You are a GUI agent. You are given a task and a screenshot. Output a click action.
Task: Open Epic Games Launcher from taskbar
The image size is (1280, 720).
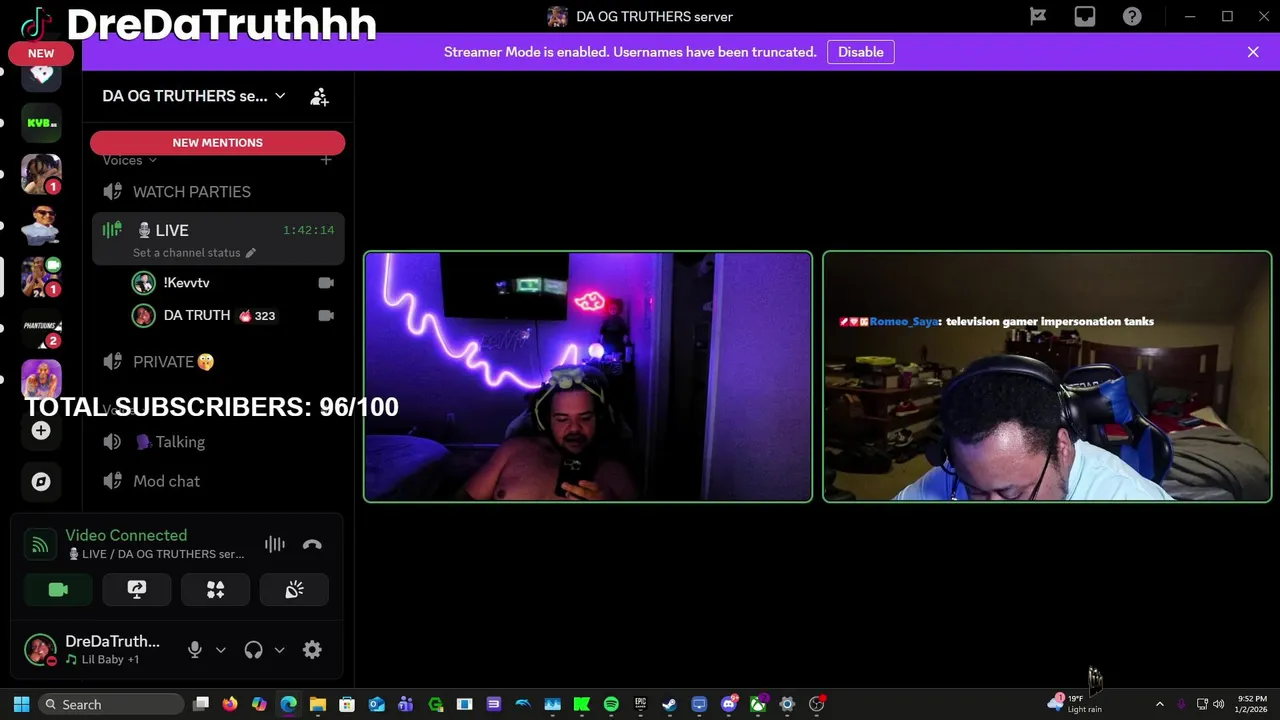click(640, 704)
